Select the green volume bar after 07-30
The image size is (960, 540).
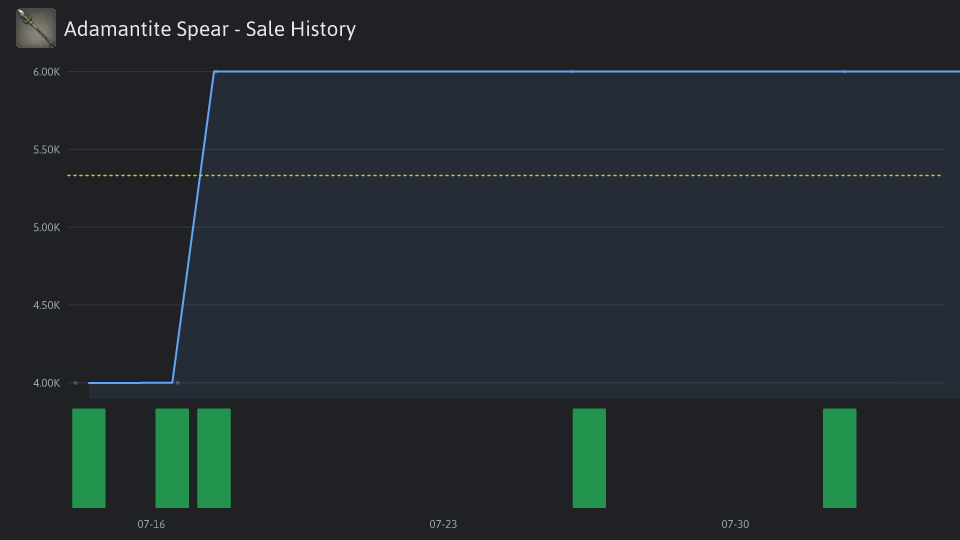tap(839, 458)
